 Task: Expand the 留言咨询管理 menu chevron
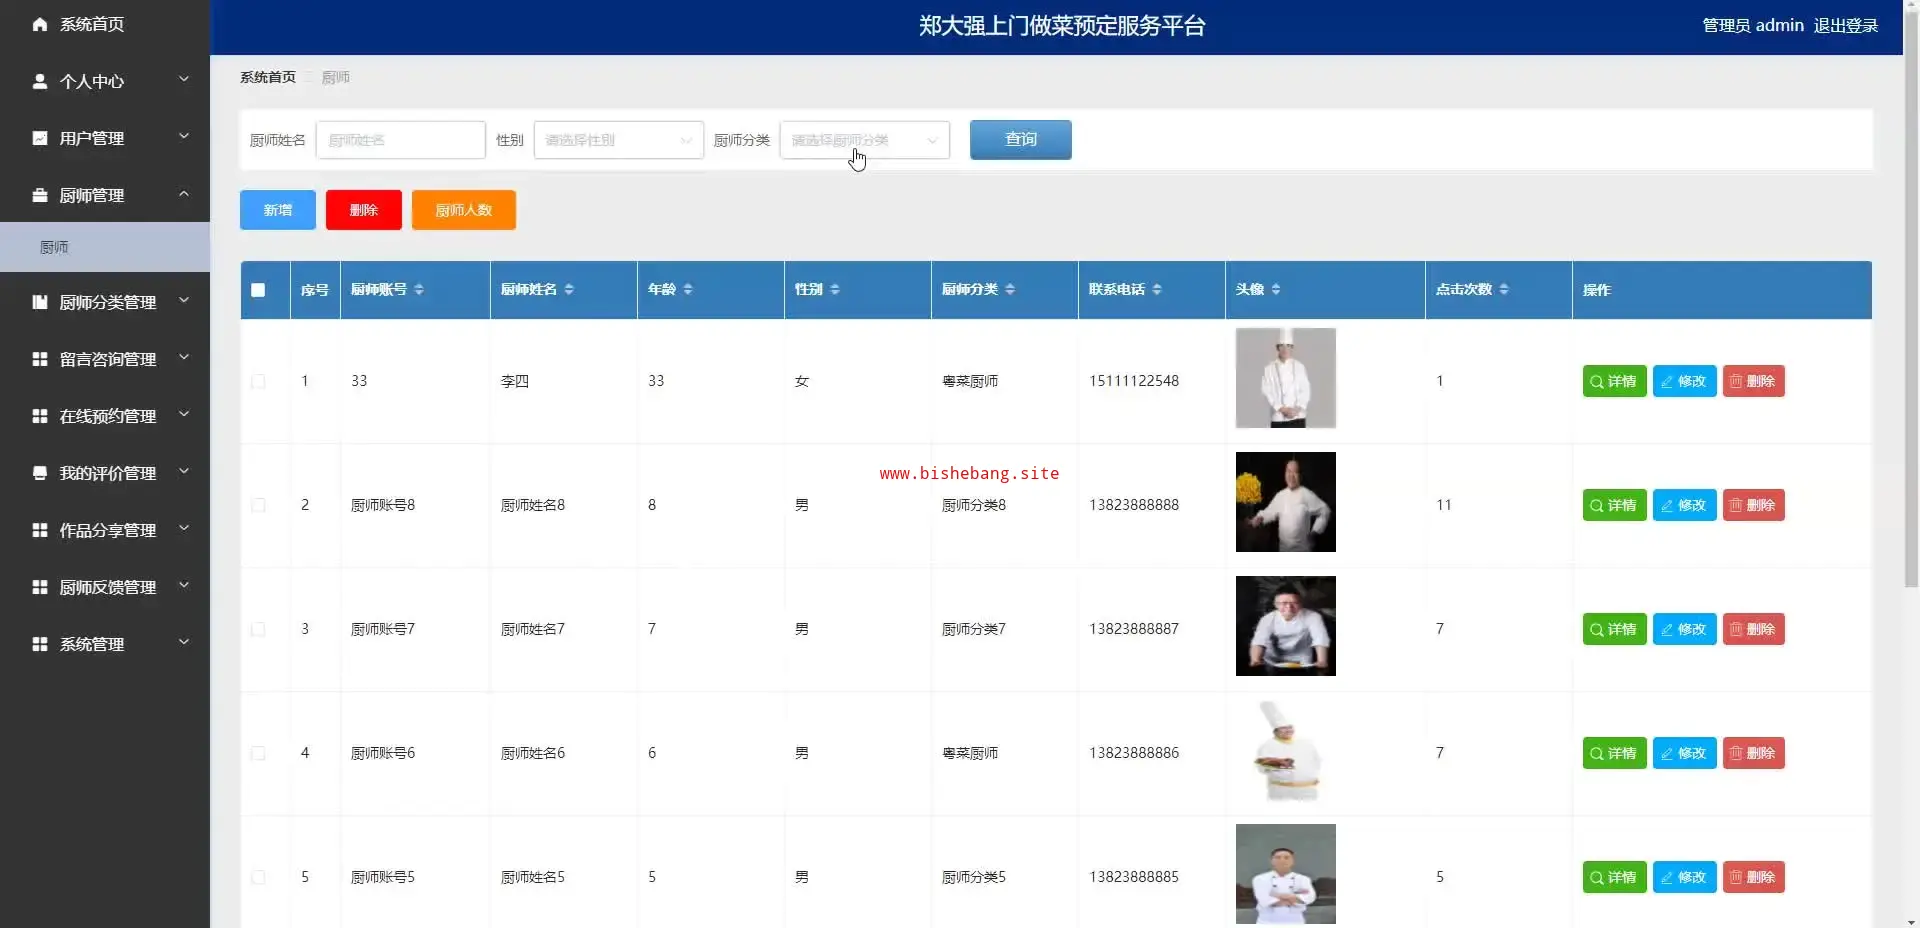pyautogui.click(x=184, y=357)
